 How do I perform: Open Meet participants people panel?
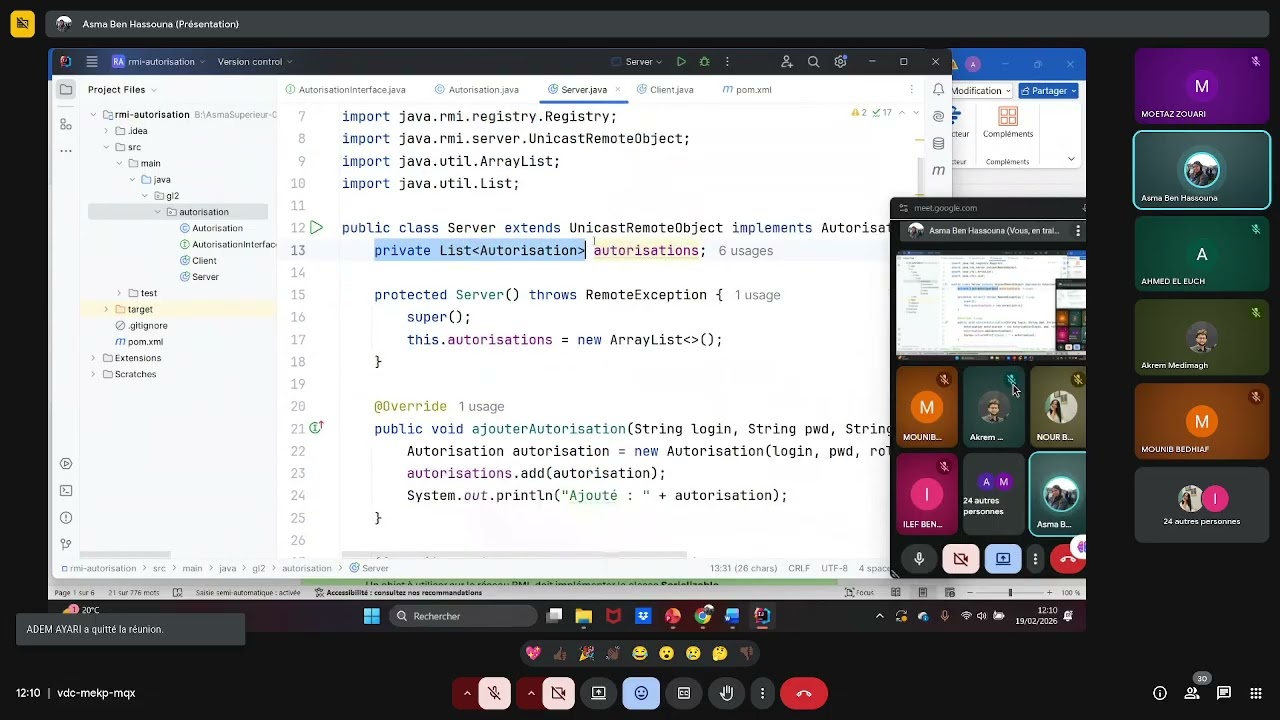(x=1192, y=693)
